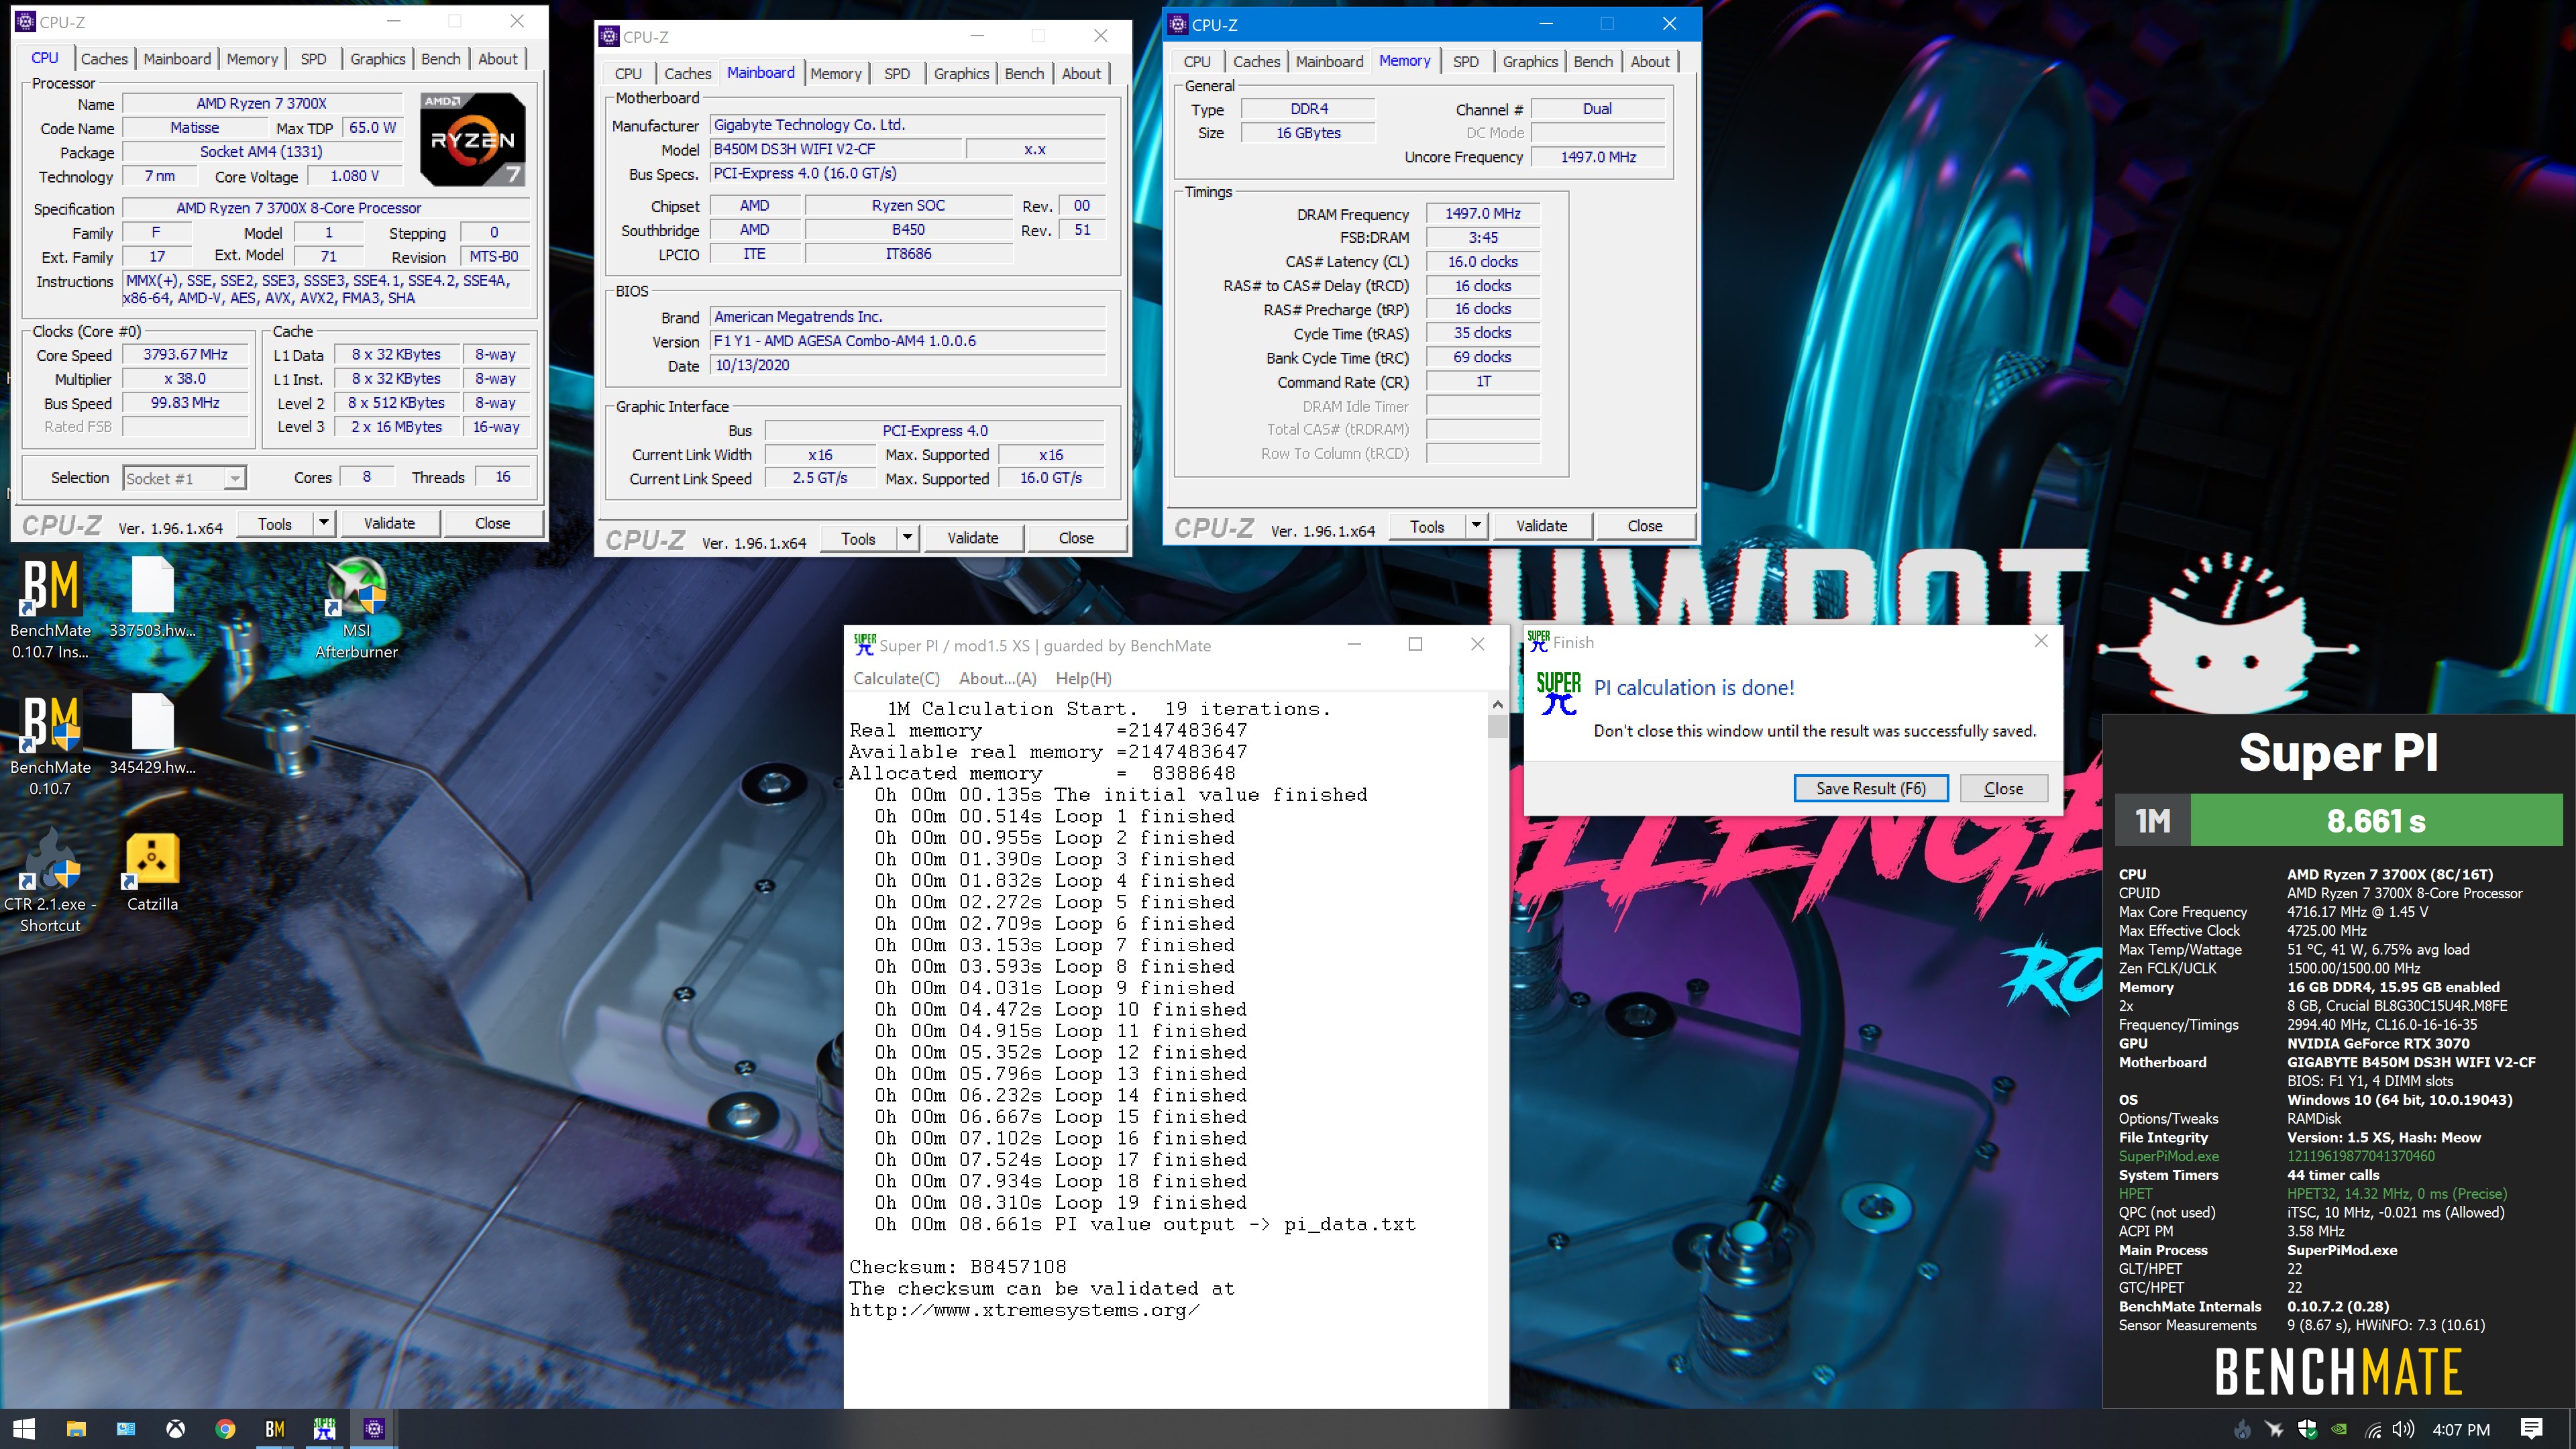Open the Tools dropdown arrow in the Mainboard window
Screen dimensions: 2576x1449
point(907,538)
